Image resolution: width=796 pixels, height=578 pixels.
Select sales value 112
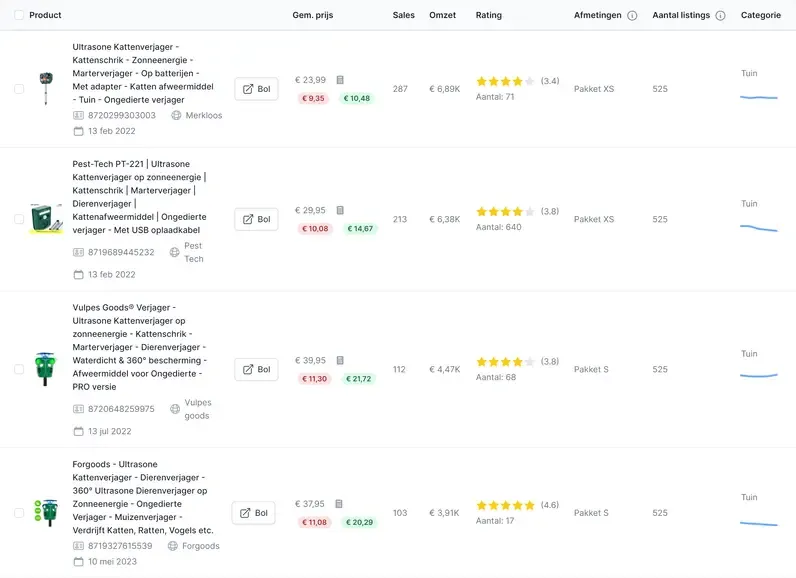click(x=399, y=369)
